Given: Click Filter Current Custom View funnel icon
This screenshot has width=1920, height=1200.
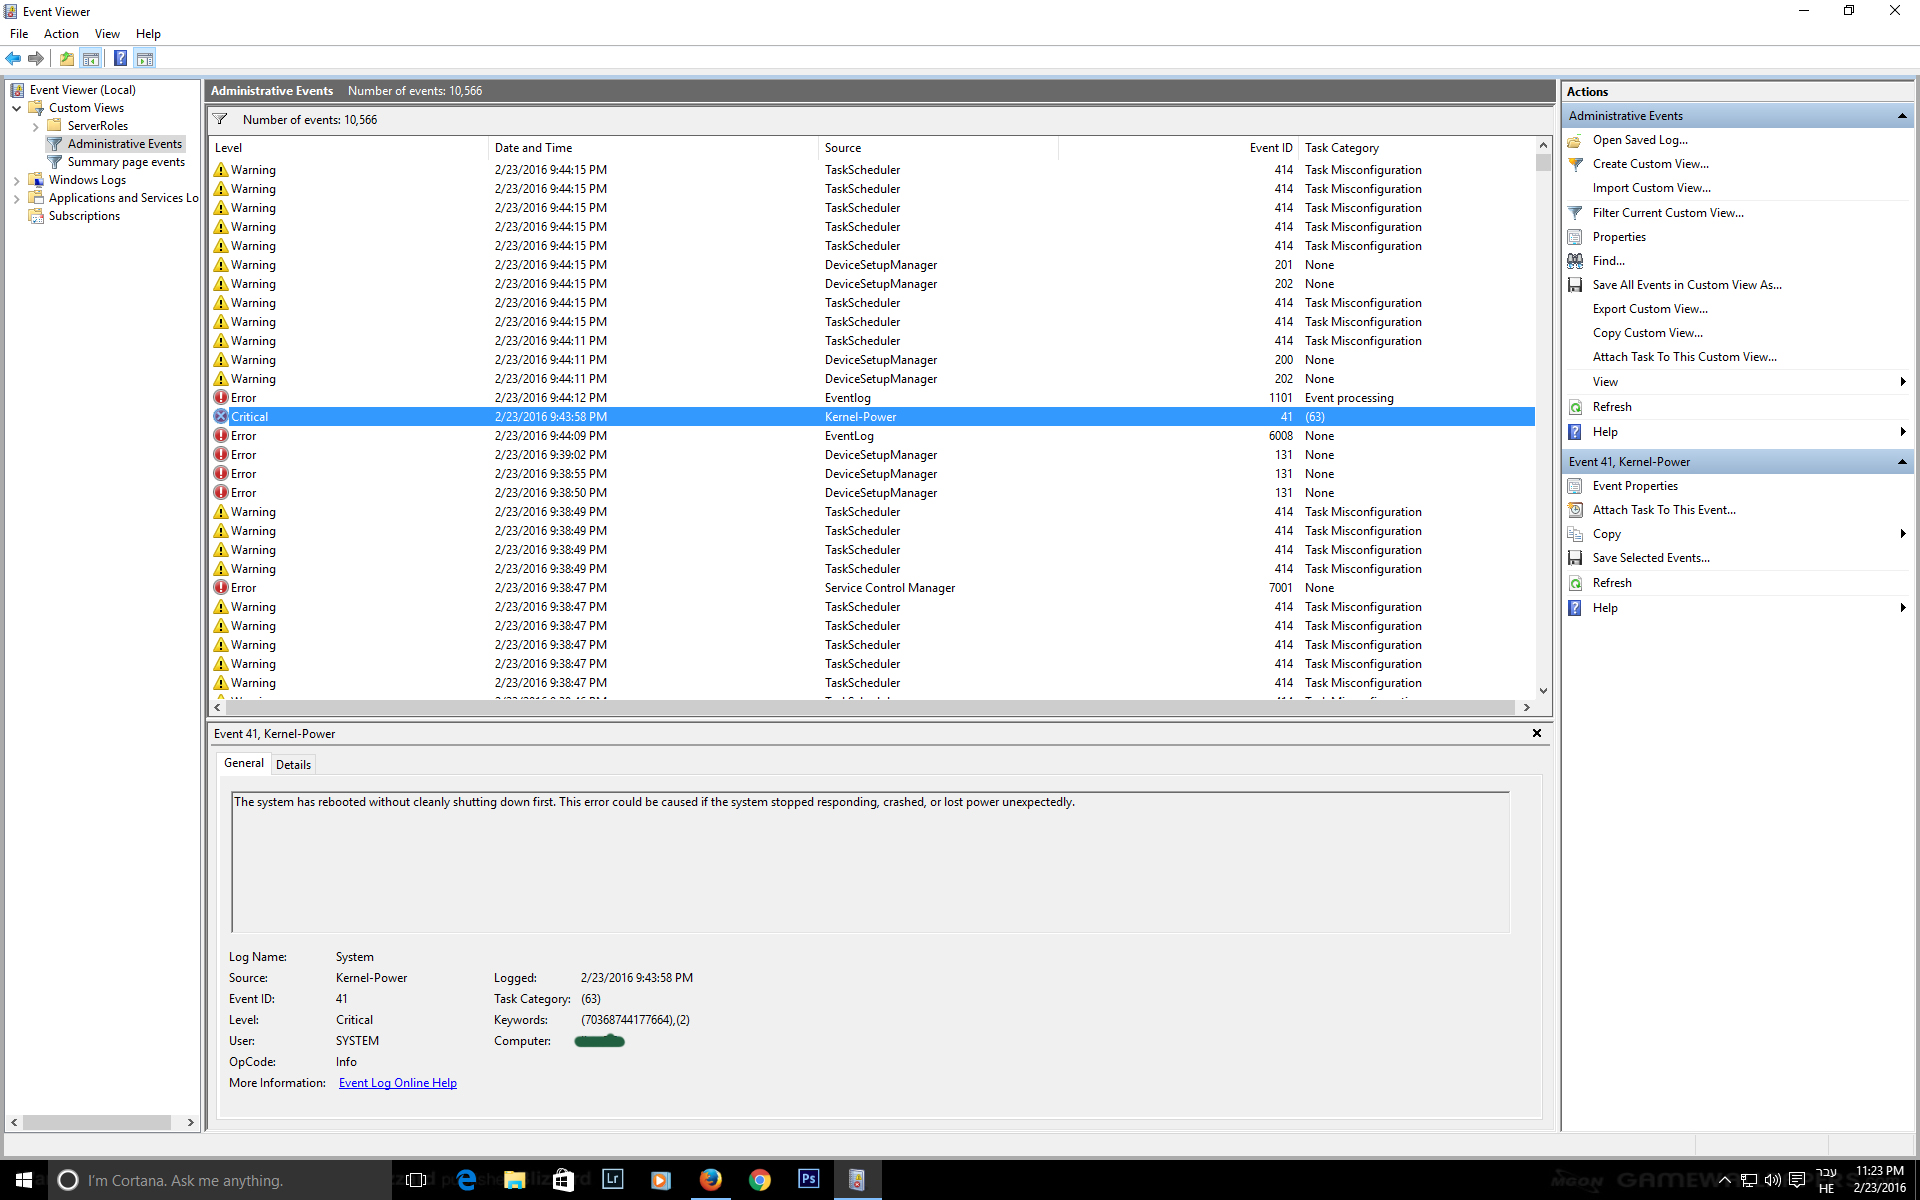Looking at the screenshot, I should click(1575, 213).
